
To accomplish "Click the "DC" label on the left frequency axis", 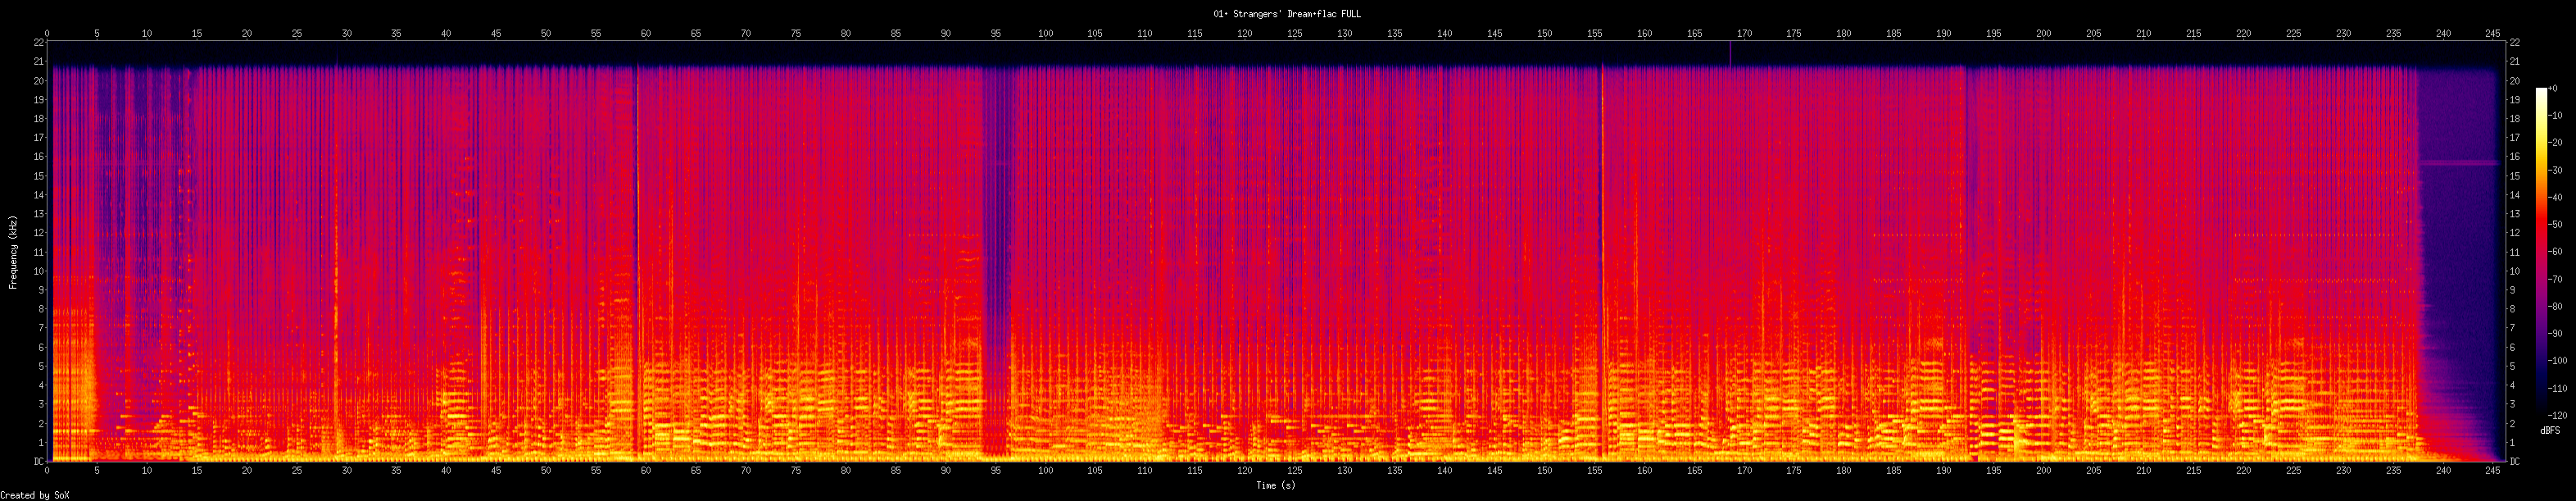I will click(x=39, y=461).
